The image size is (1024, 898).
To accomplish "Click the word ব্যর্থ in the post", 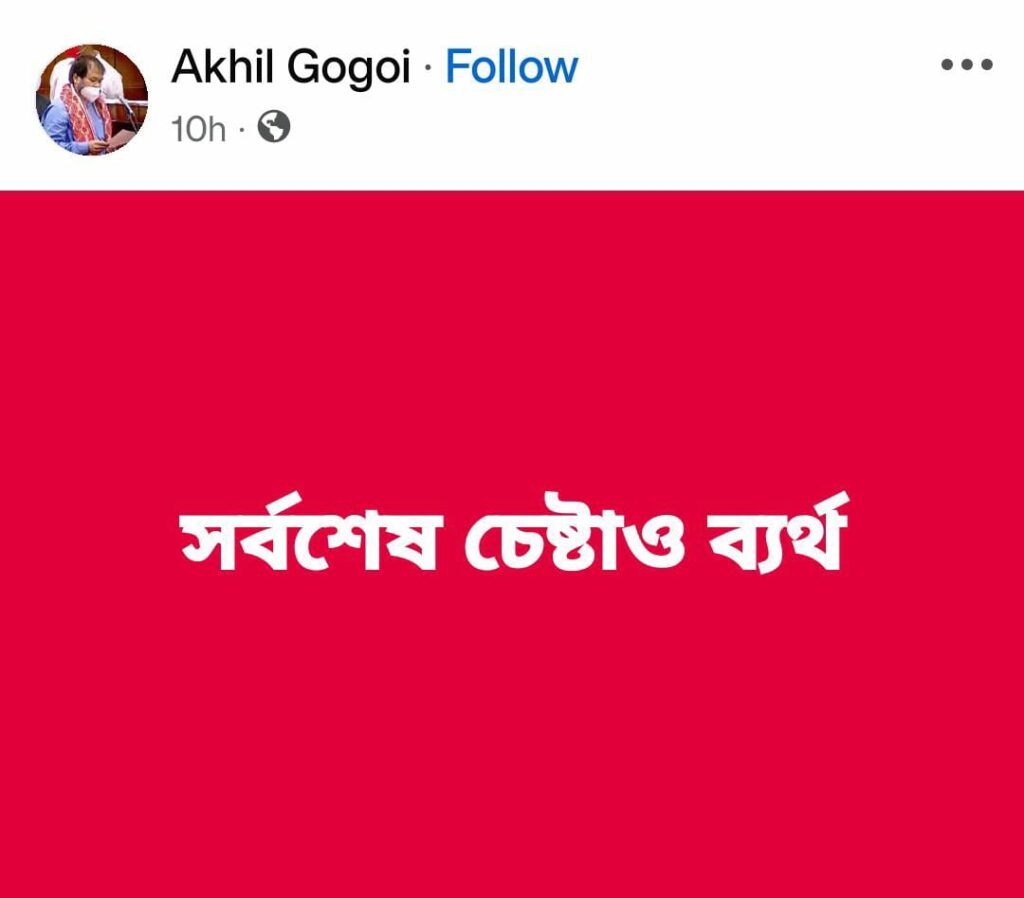I will pos(778,532).
